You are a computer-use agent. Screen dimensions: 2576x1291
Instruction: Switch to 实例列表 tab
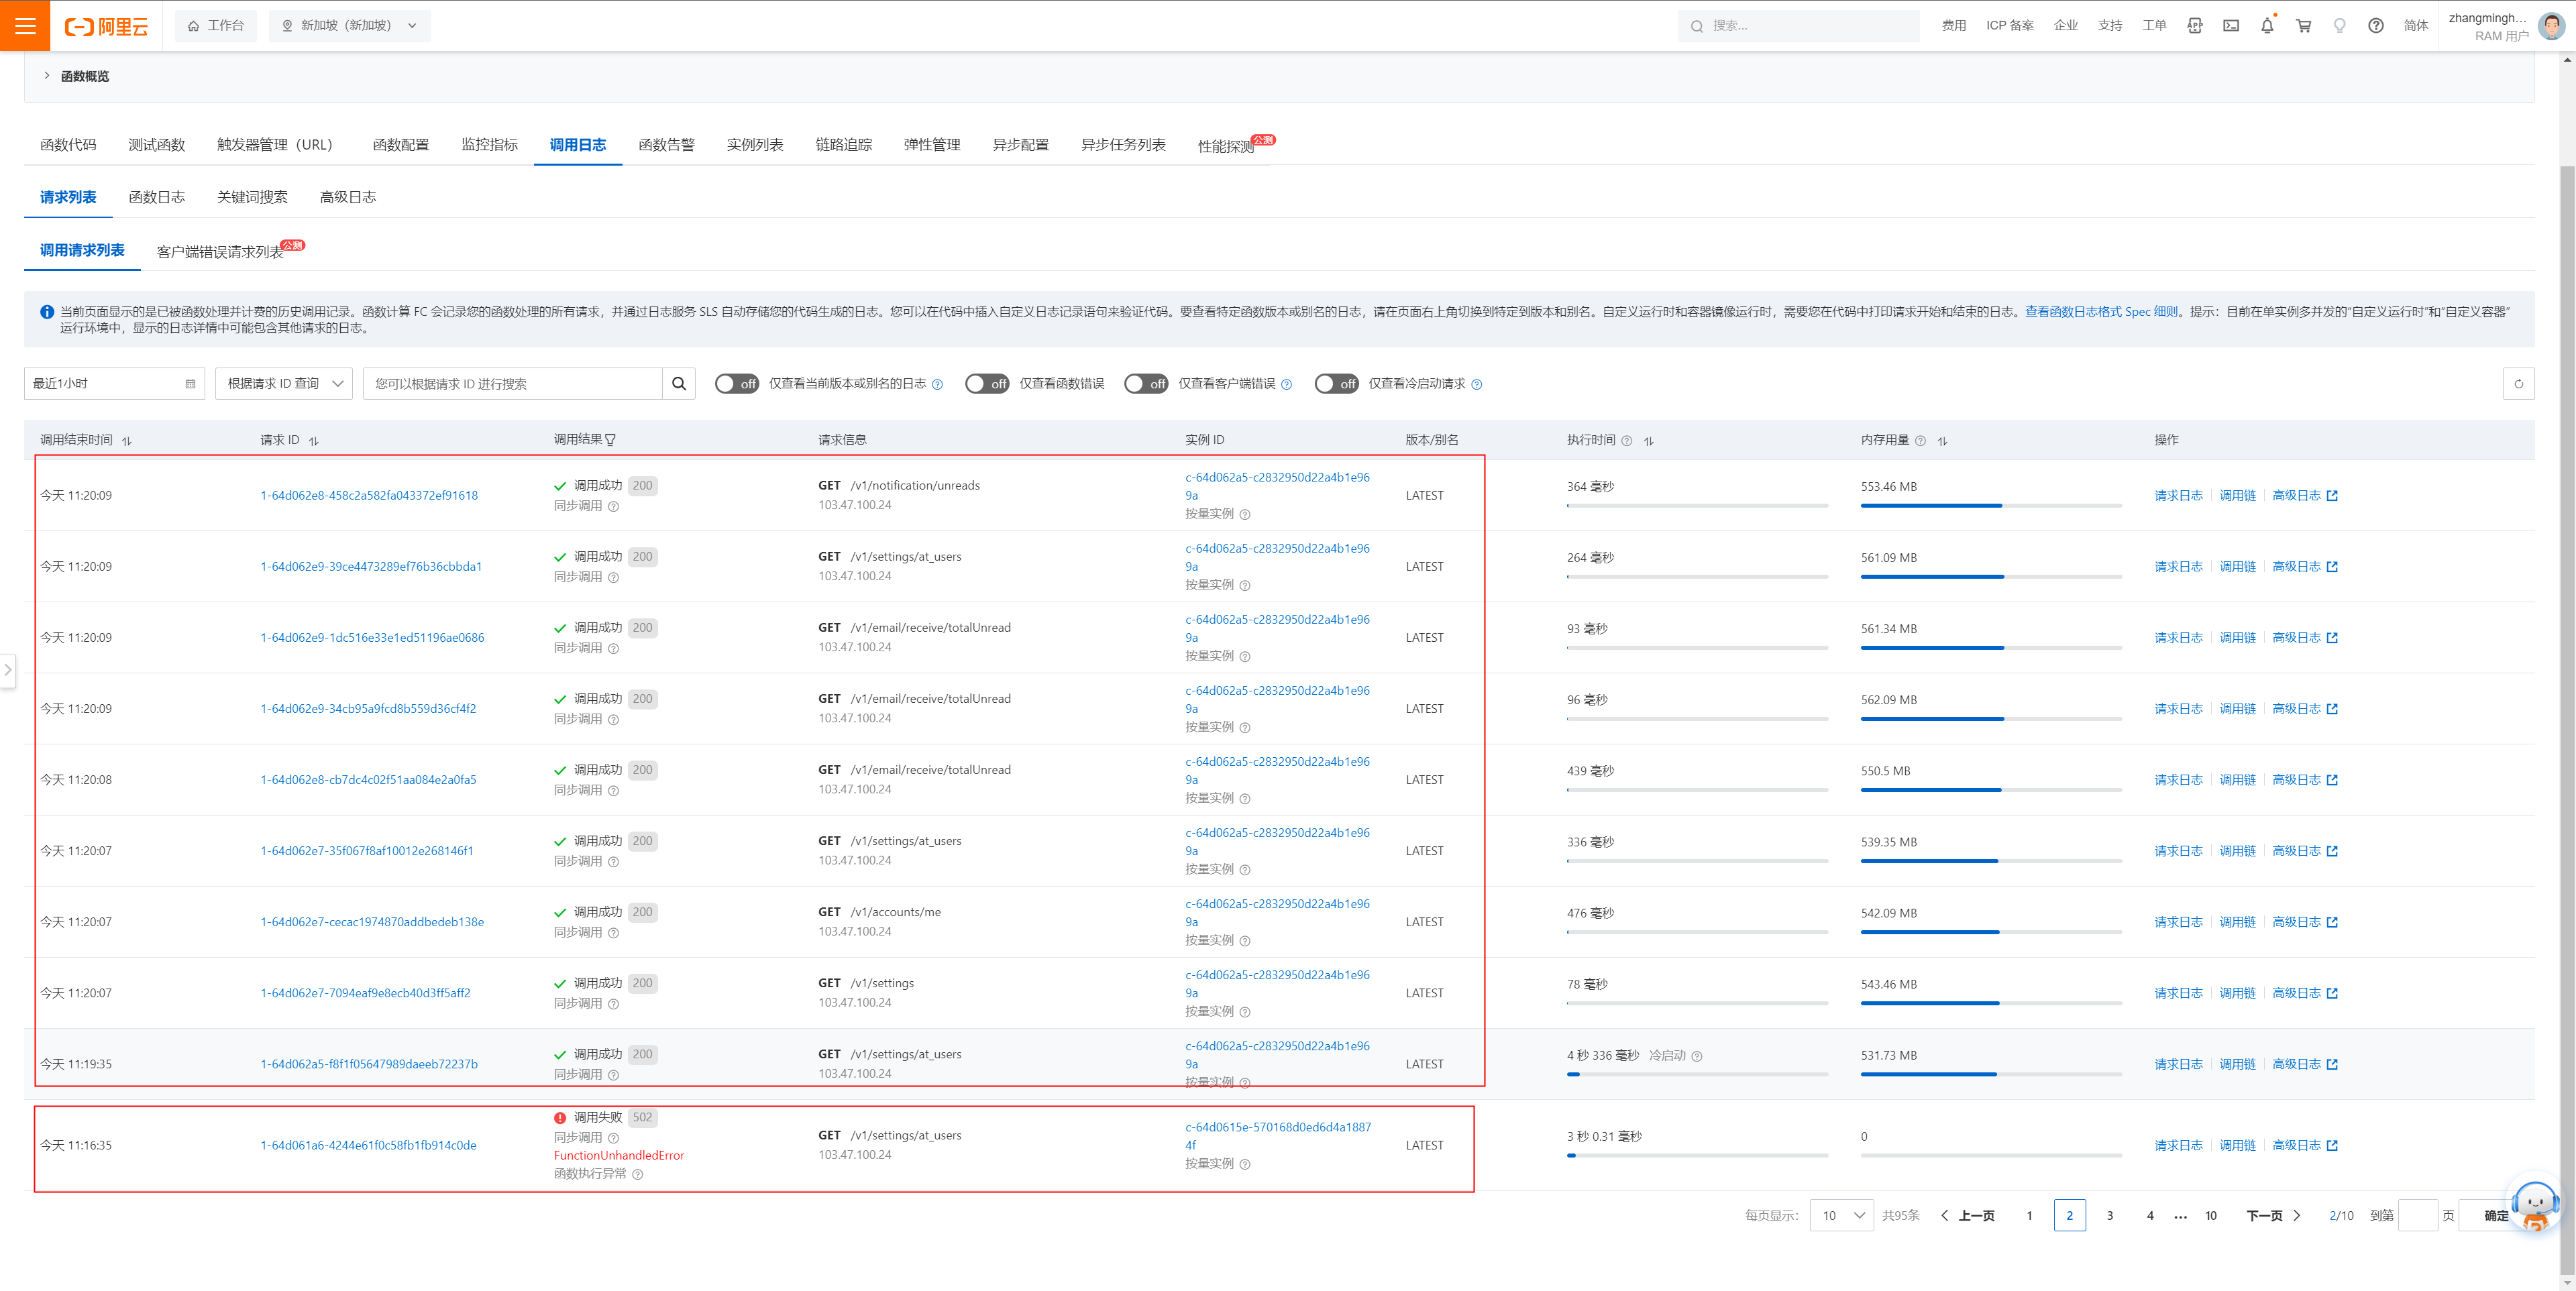click(755, 145)
